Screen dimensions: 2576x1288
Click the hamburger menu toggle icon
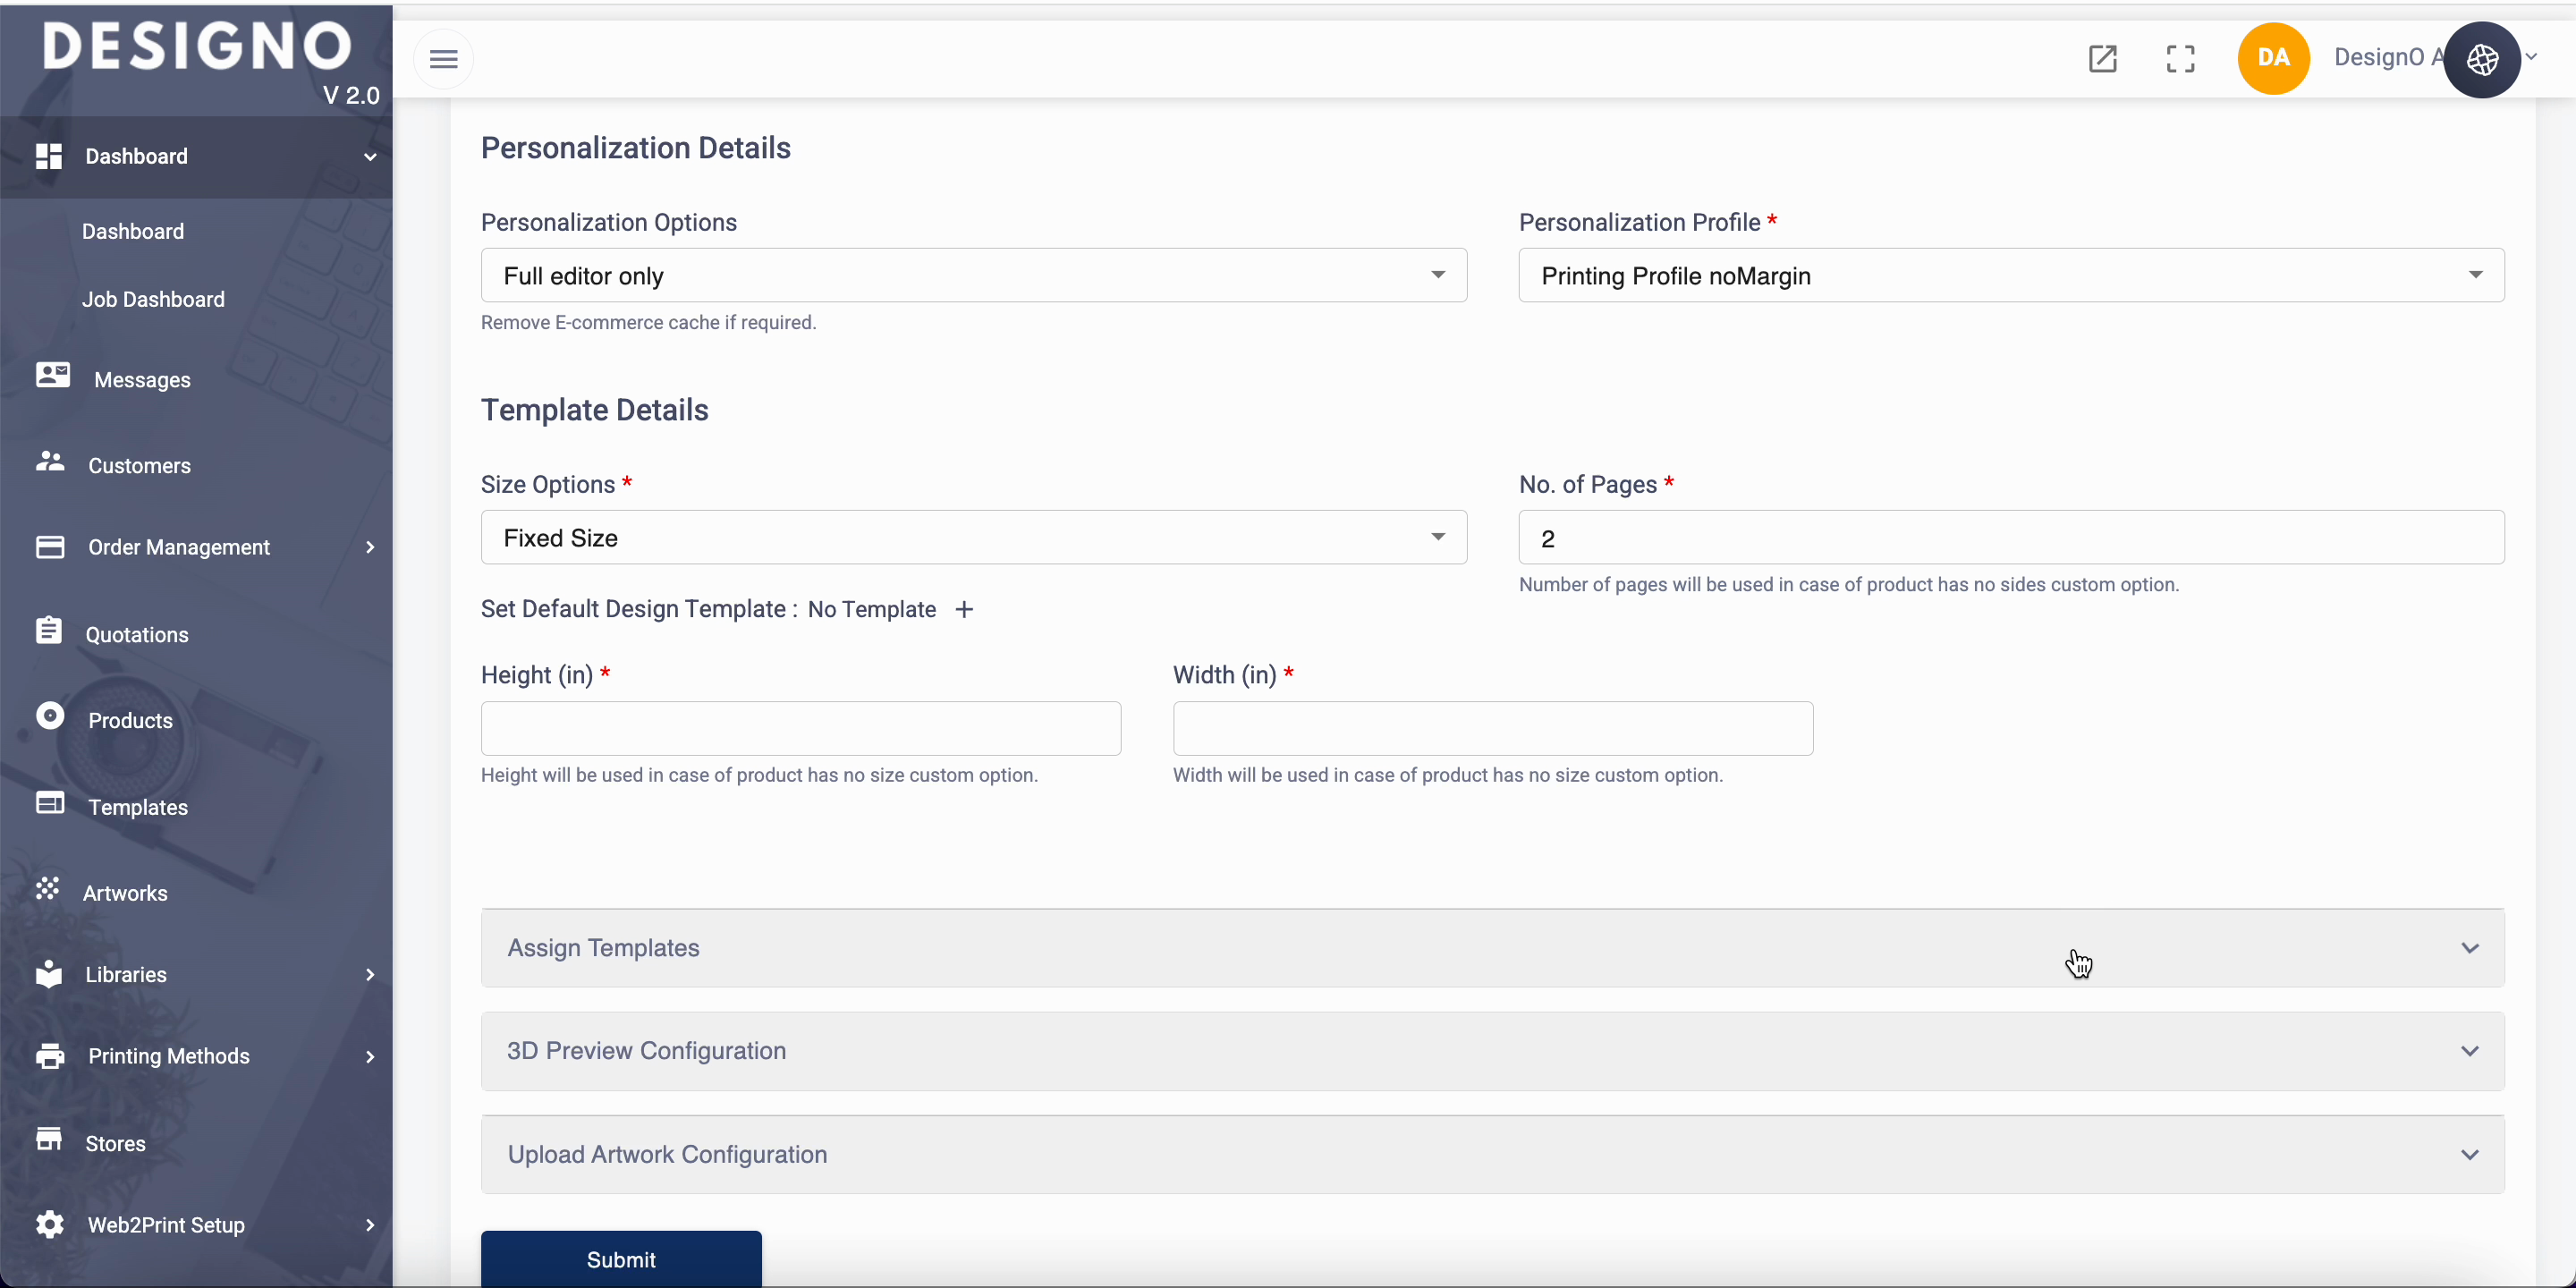(443, 59)
